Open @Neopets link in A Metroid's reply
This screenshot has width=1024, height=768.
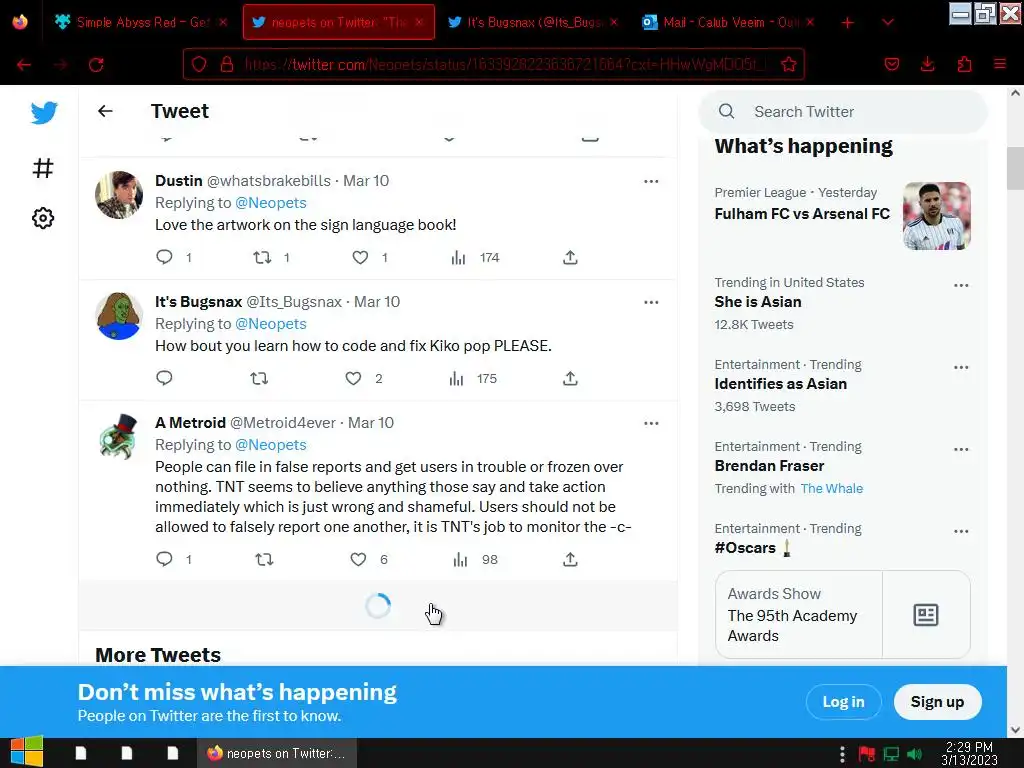click(x=270, y=444)
